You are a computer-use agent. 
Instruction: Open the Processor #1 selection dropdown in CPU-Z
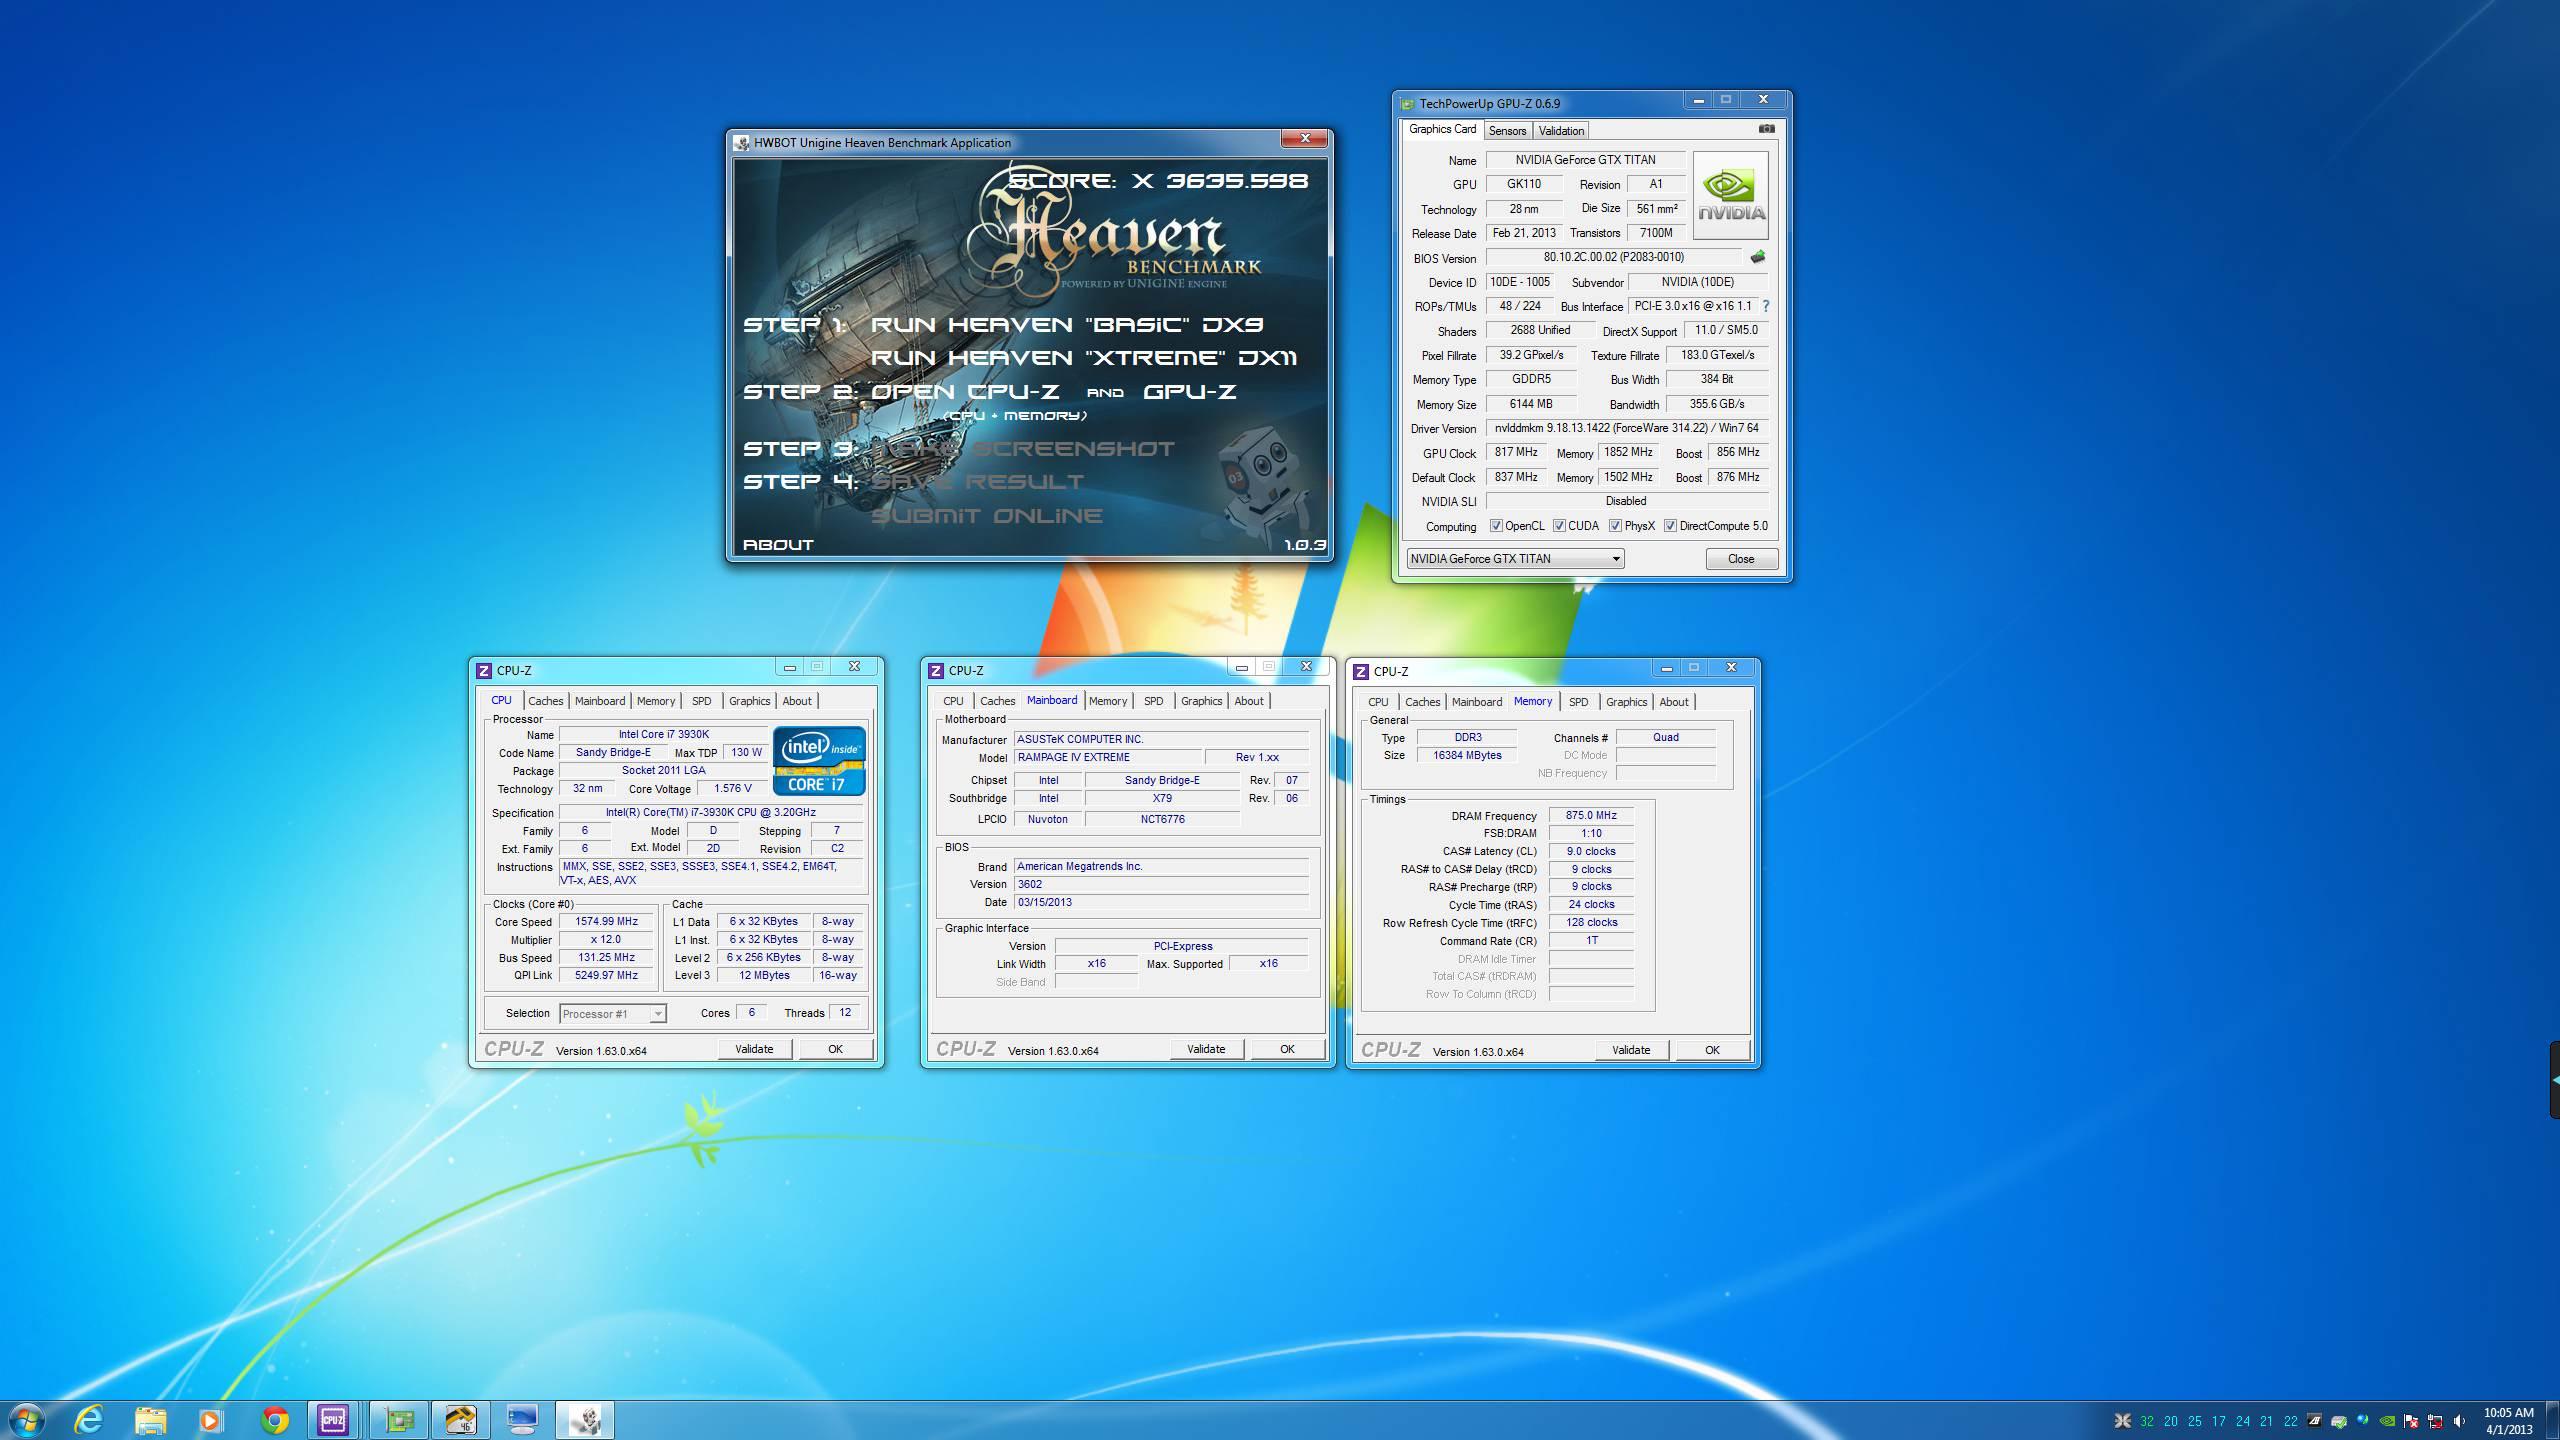point(612,1014)
